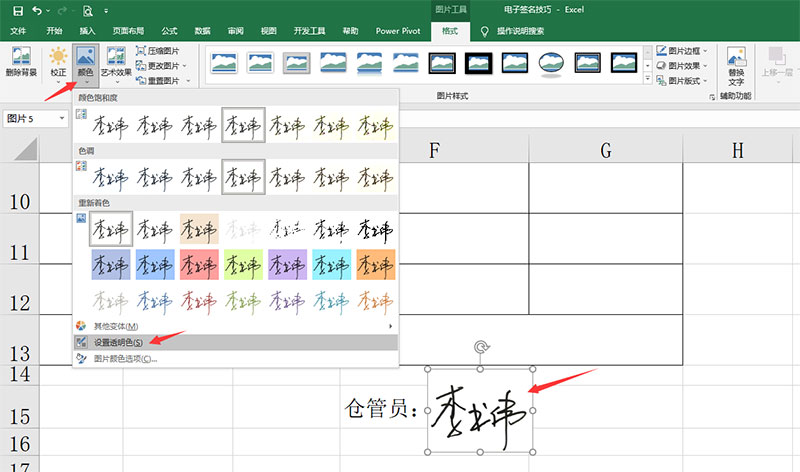Apply the thick black frame picture style
The height and width of the screenshot is (472, 800).
[x=479, y=63]
